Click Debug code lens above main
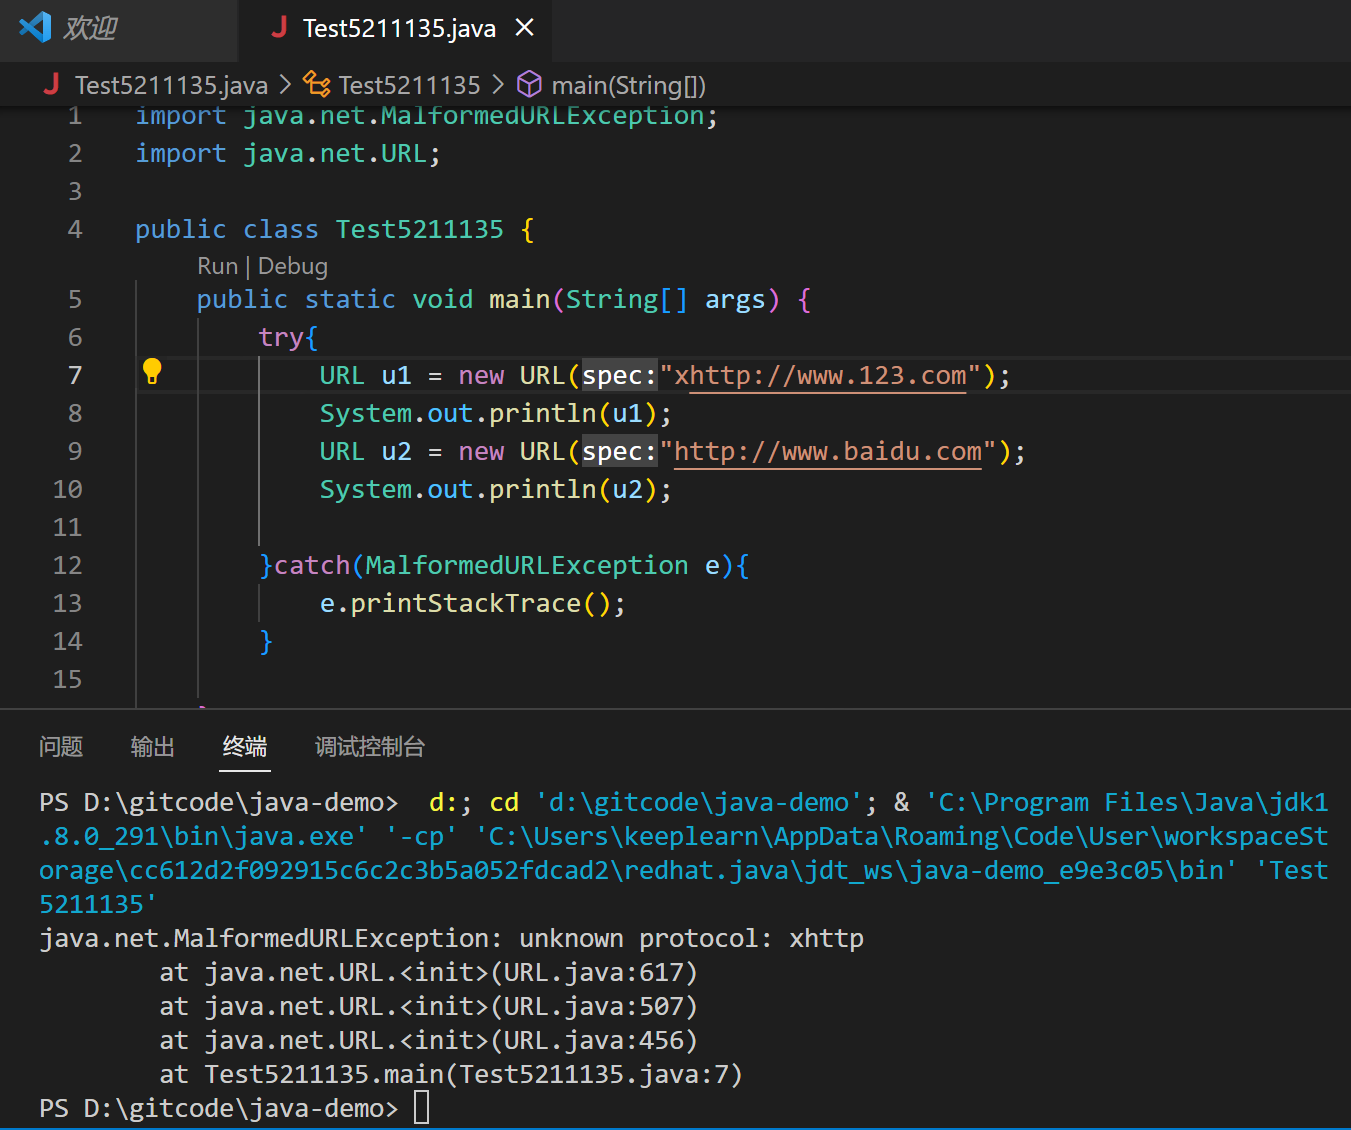Screen dimensions: 1351x1130 pos(293,266)
